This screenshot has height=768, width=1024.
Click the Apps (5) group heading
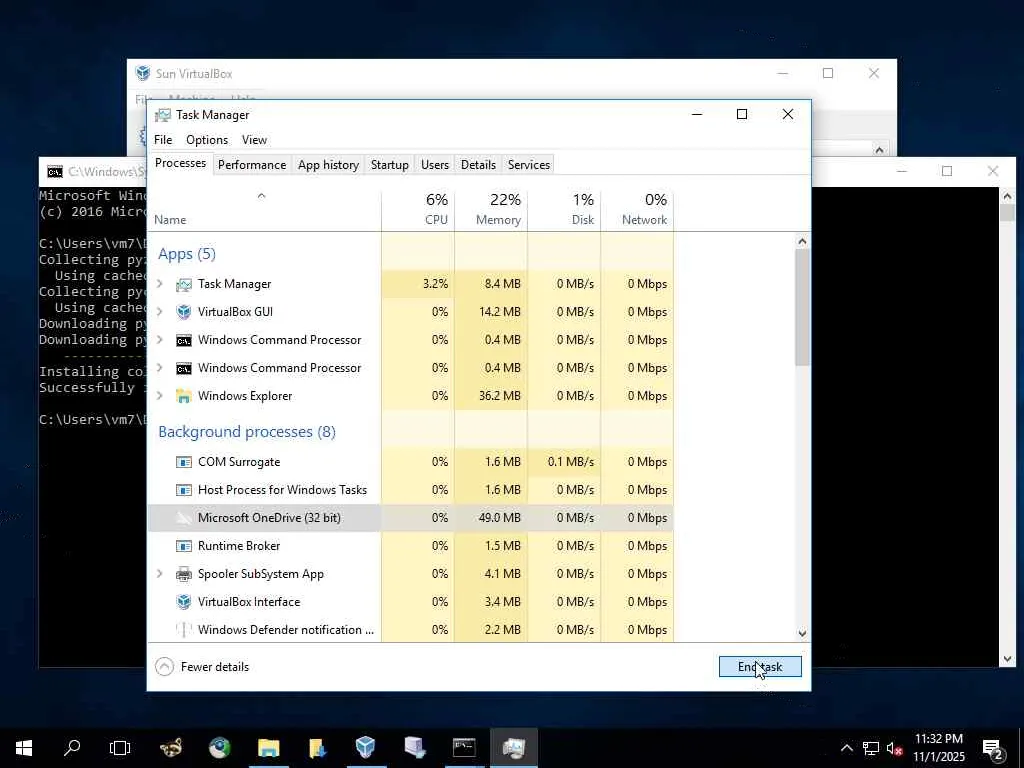pos(187,254)
